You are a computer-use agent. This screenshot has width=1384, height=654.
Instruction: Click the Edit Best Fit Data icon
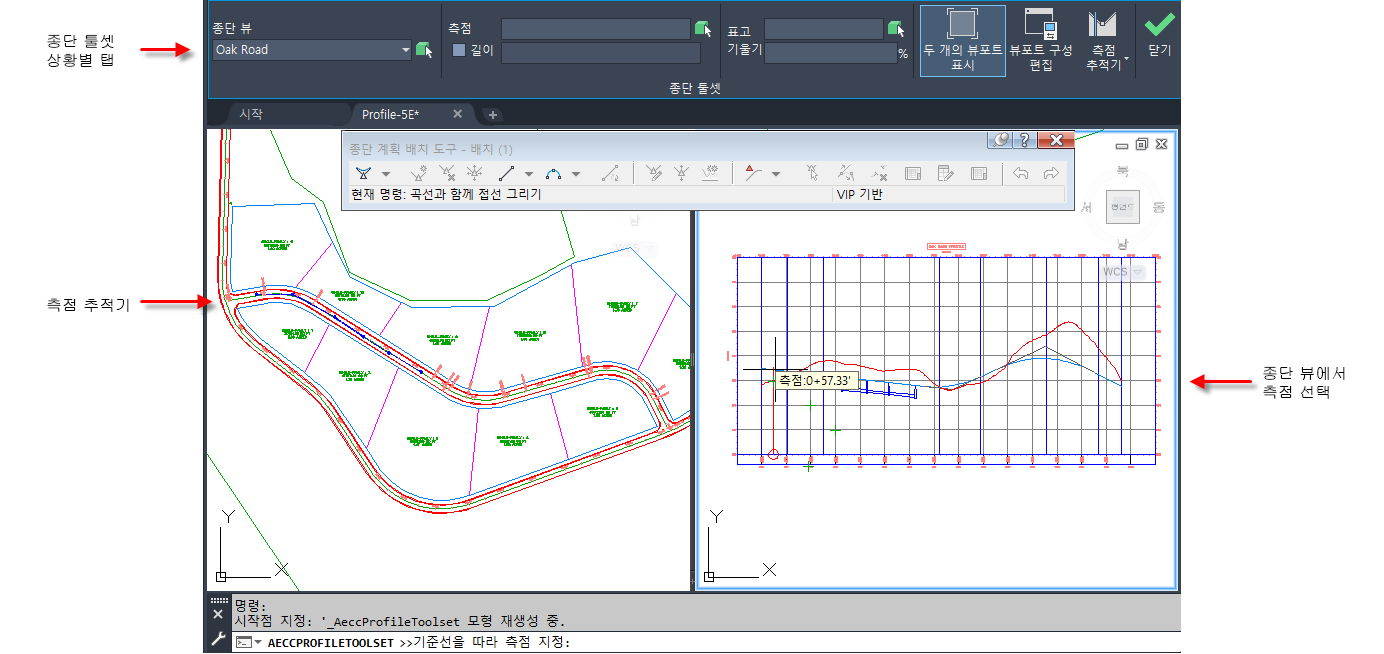[846, 173]
